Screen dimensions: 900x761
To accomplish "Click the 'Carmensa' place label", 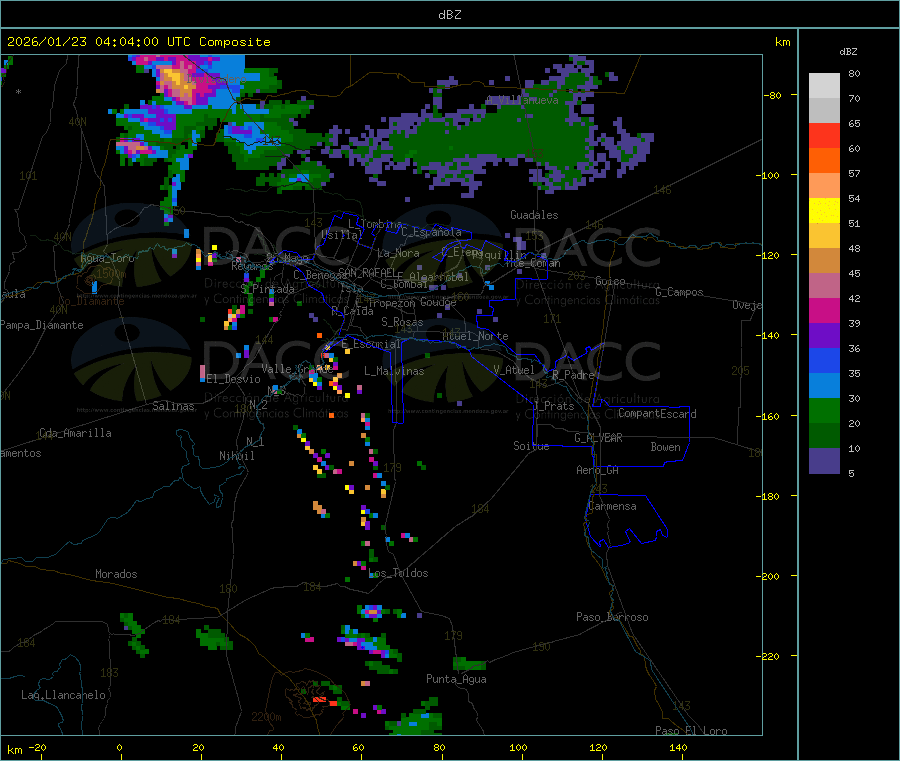I will tap(612, 506).
